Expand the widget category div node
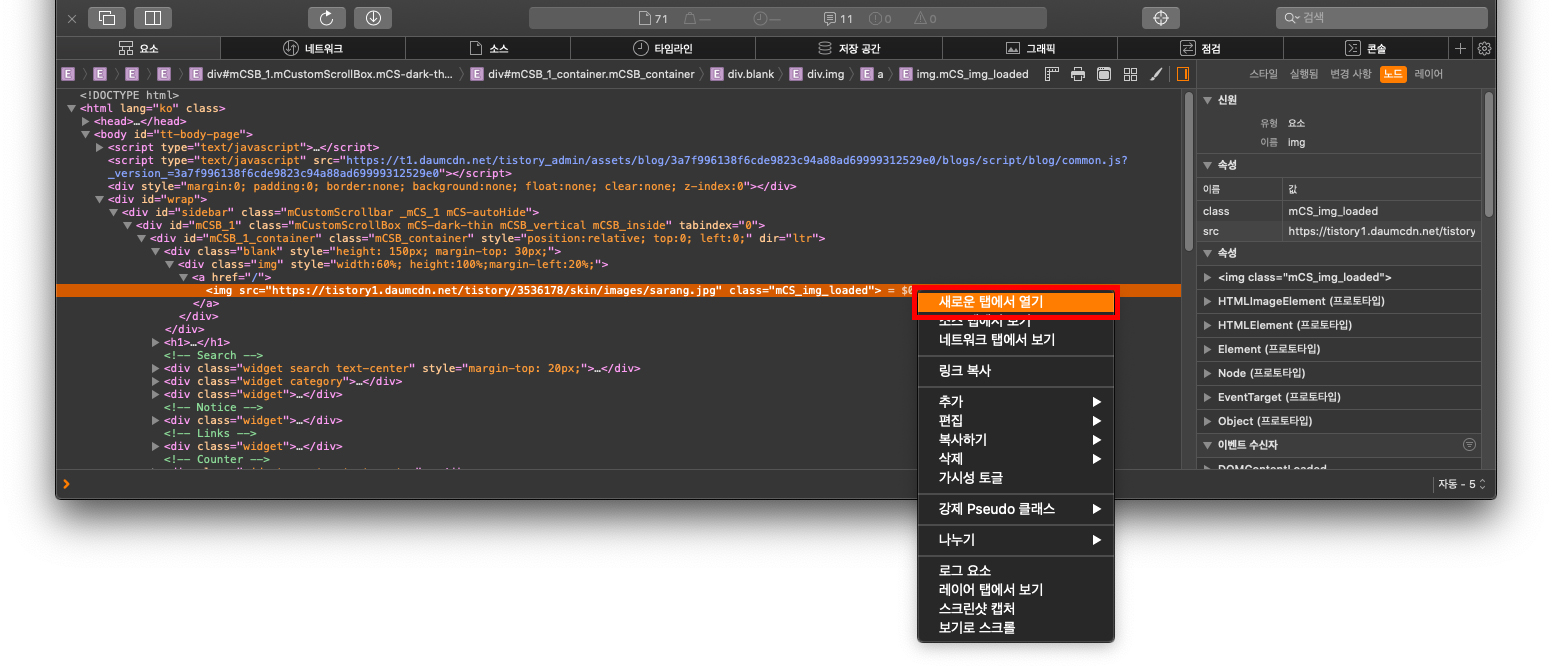 pos(155,381)
